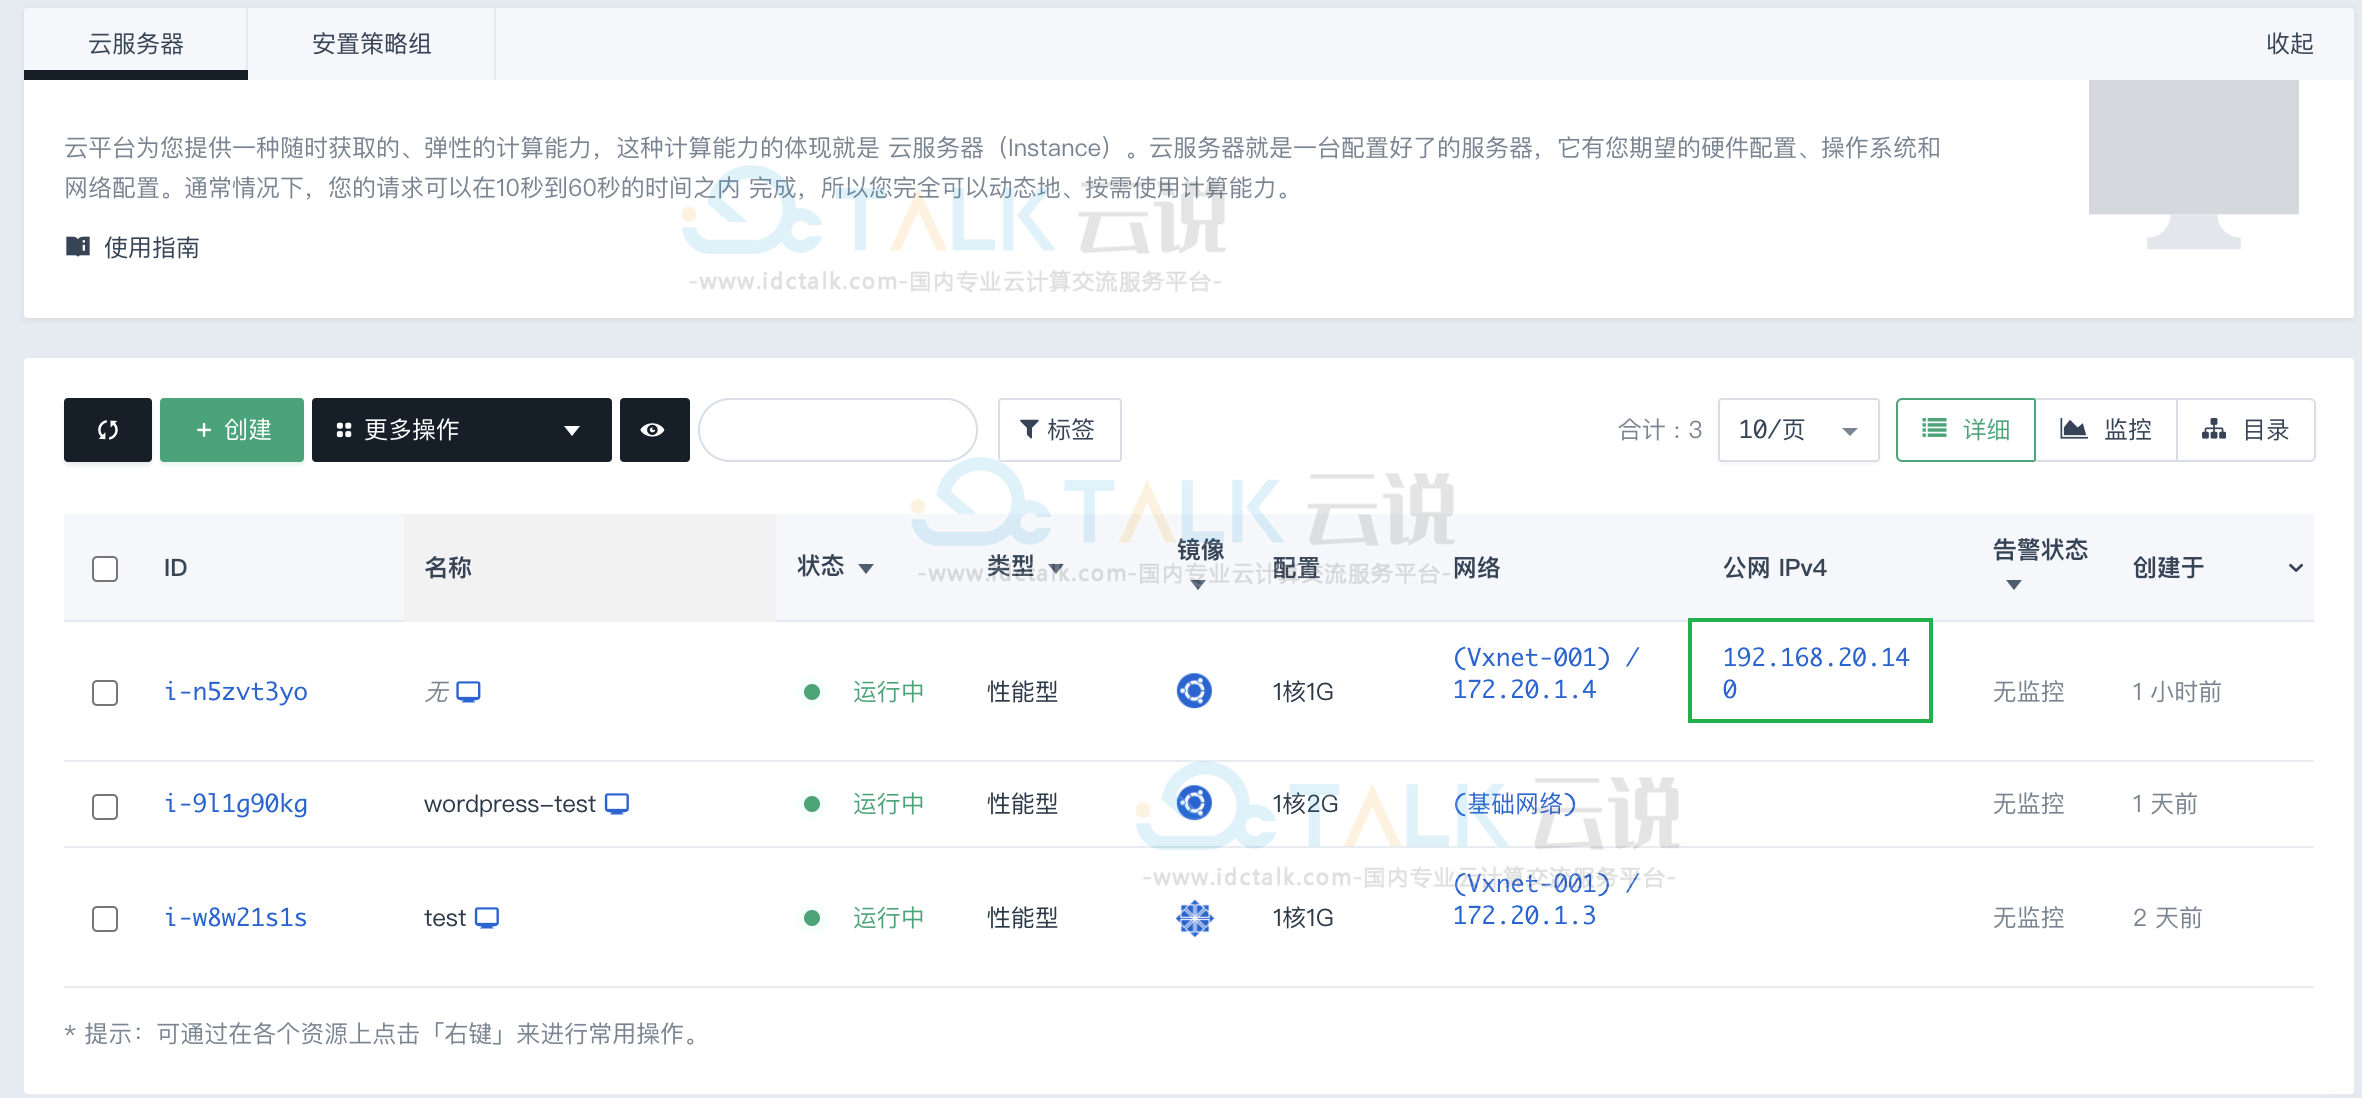Screen dimensions: 2362x1098
Task: Open column chooser chevron beside 创建于
Action: [x=2296, y=568]
